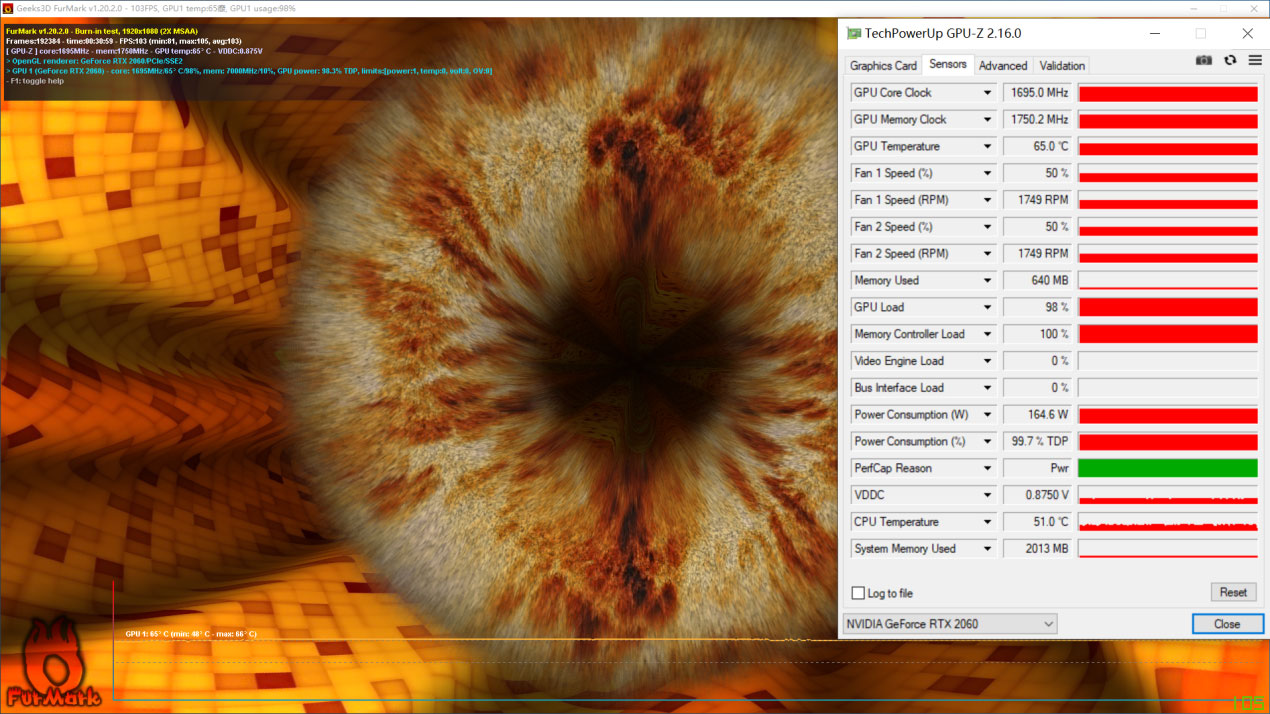Image resolution: width=1270 pixels, height=714 pixels.
Task: Open the NVIDIA GeForce RTX 2060 selector
Action: pyautogui.click(x=949, y=624)
